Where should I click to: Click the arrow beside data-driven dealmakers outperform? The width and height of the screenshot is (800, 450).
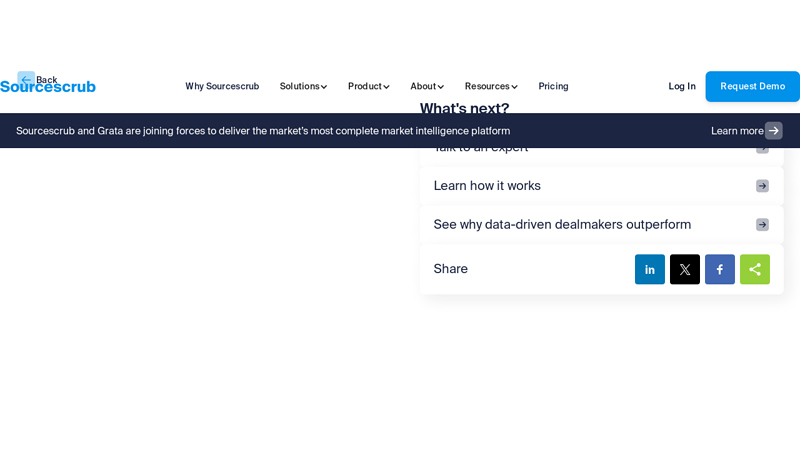click(762, 225)
